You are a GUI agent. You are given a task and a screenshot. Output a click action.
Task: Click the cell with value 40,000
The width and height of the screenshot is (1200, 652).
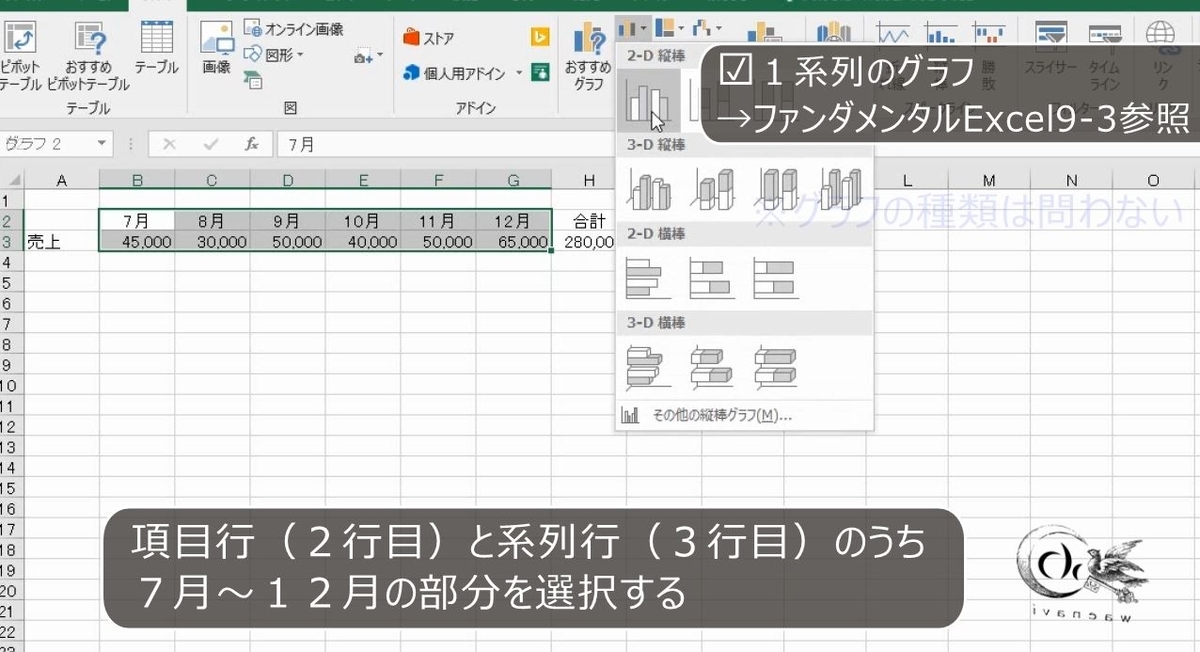point(363,241)
